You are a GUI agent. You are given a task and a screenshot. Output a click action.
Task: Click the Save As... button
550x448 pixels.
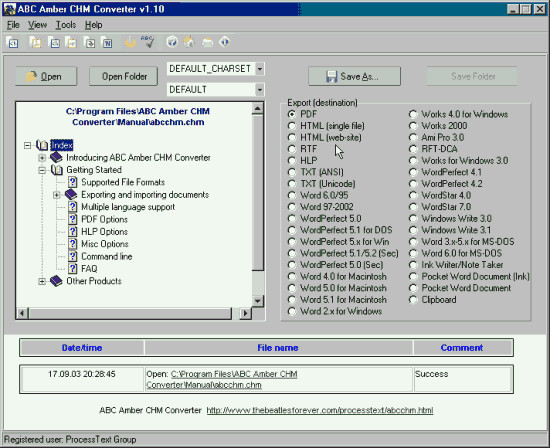tap(354, 76)
